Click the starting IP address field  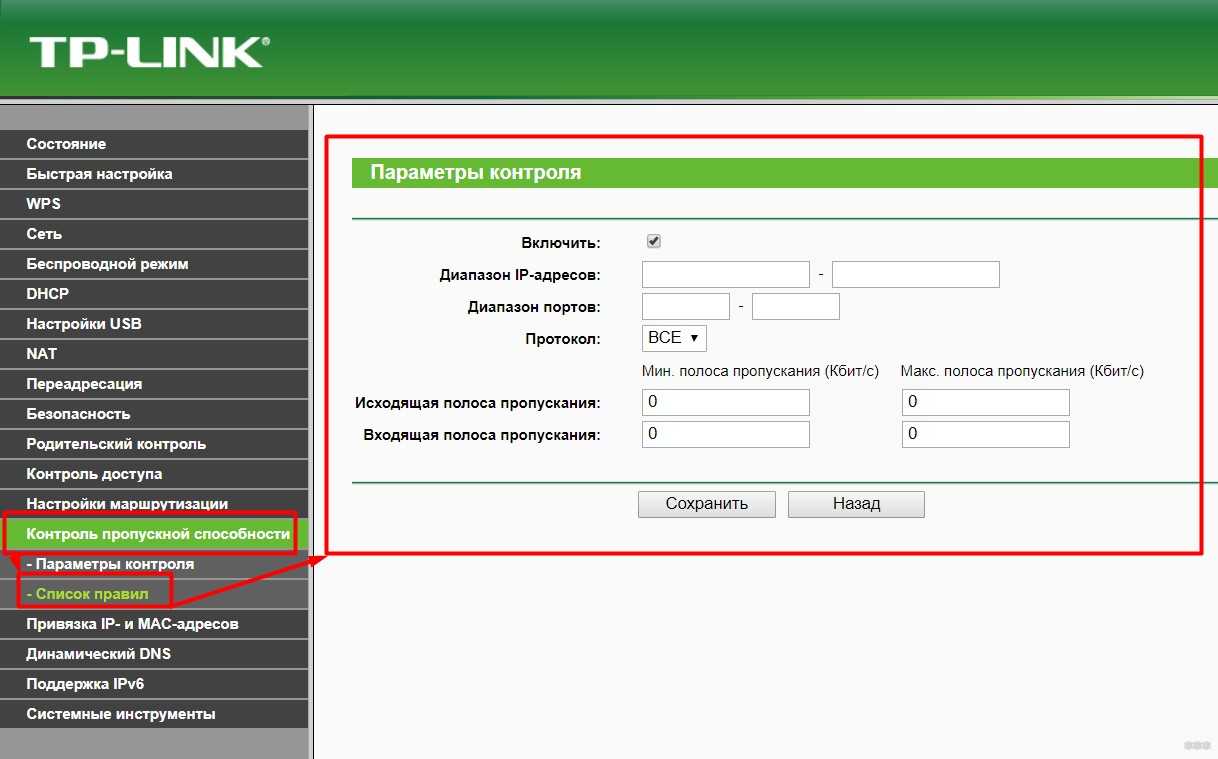pyautogui.click(x=726, y=274)
